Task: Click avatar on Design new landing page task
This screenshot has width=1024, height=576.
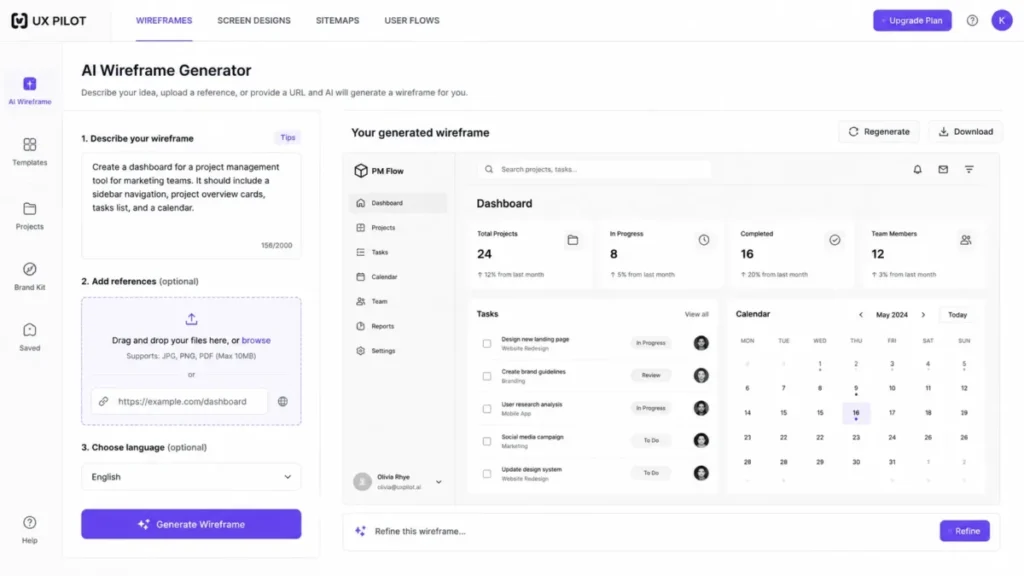Action: coord(701,343)
